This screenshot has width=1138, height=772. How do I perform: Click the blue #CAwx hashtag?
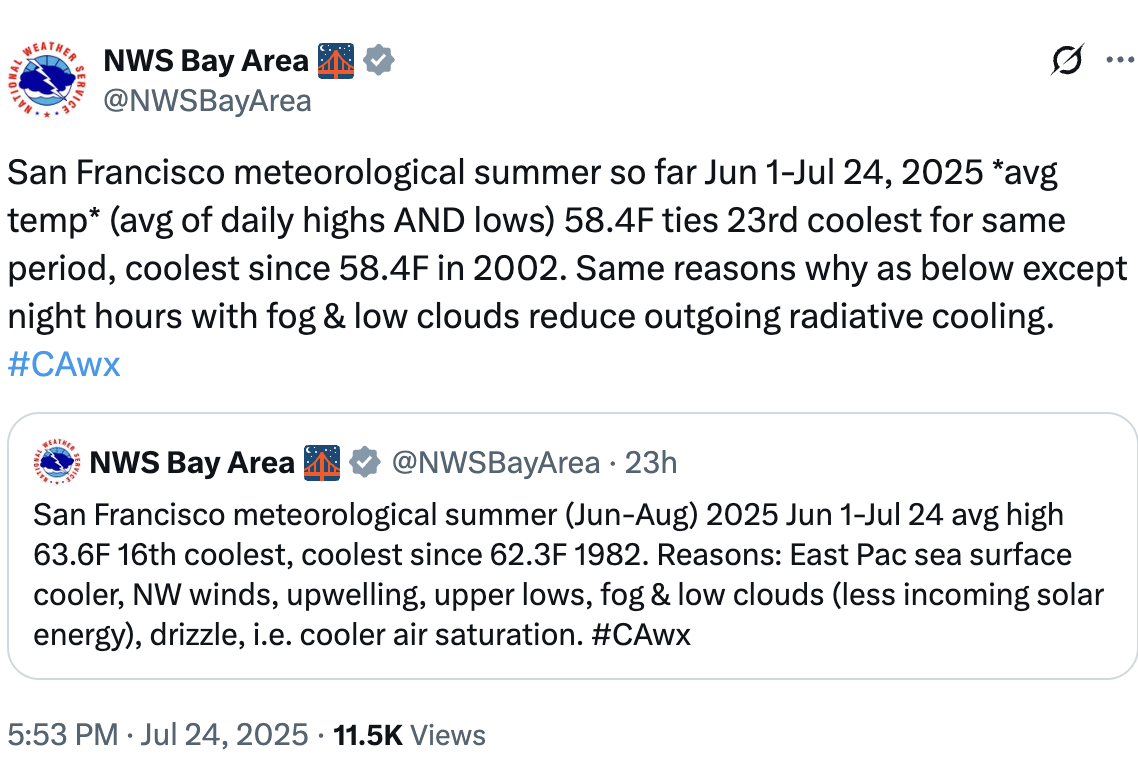[64, 364]
